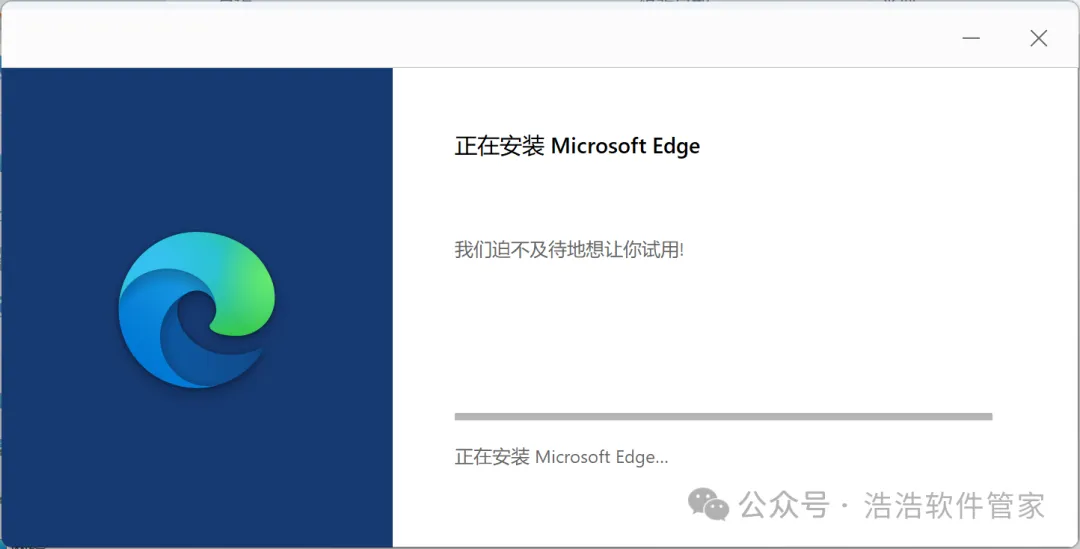Click the left end of the progress bar
Viewport: 1080px width, 549px height.
click(460, 416)
